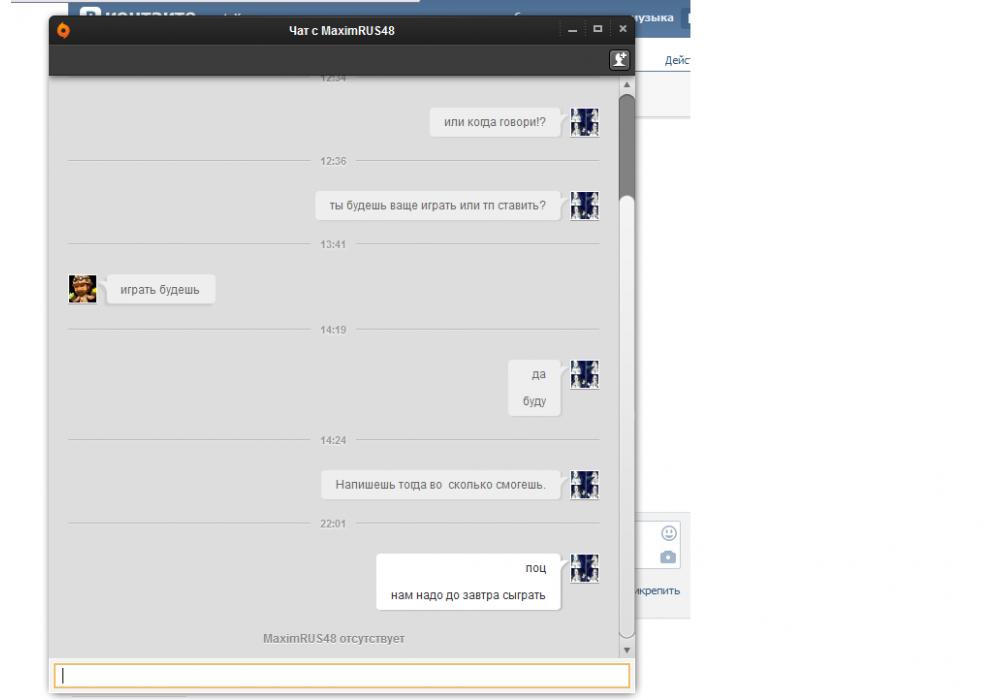Click the avatar next to "или когда говори!?"
The height and width of the screenshot is (700, 1000).
[584, 122]
